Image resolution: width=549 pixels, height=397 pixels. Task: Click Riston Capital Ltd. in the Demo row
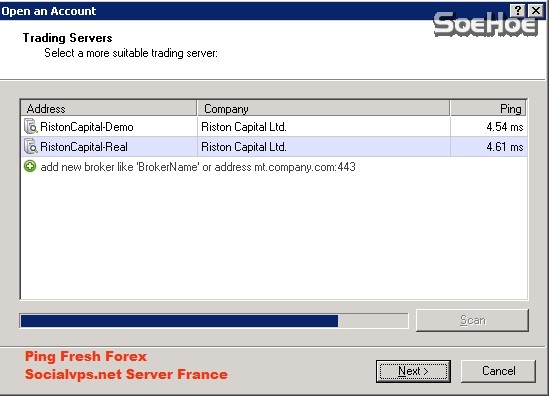(244, 127)
